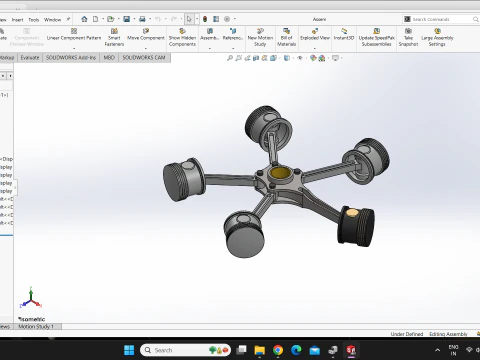Click the Select cursor arrow tool
This screenshot has height=360, width=480.
(x=189, y=19)
